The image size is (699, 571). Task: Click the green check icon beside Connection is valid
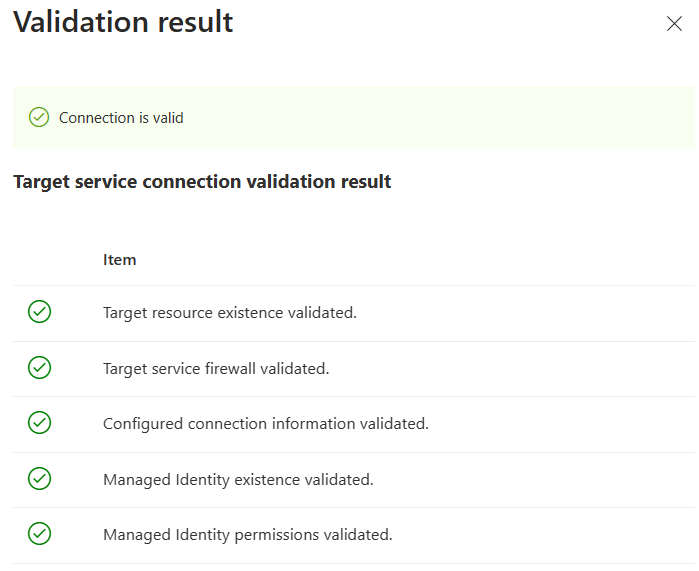(39, 118)
